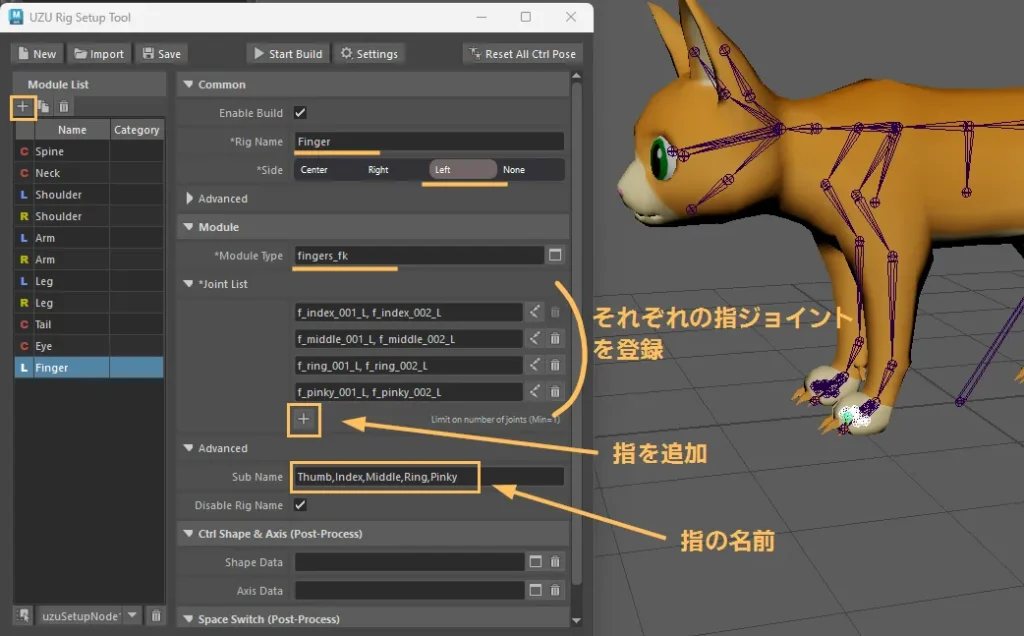Click scrollbar down arrow in properties panel

click(576, 620)
